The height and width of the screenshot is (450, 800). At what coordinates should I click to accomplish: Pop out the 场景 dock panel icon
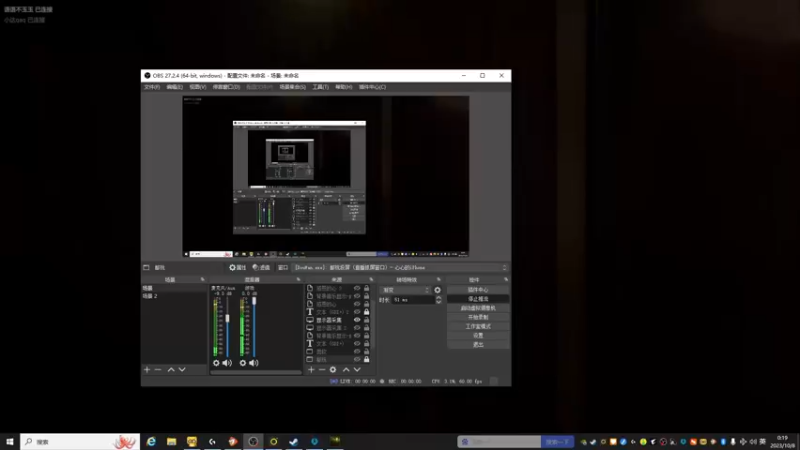[x=203, y=280]
